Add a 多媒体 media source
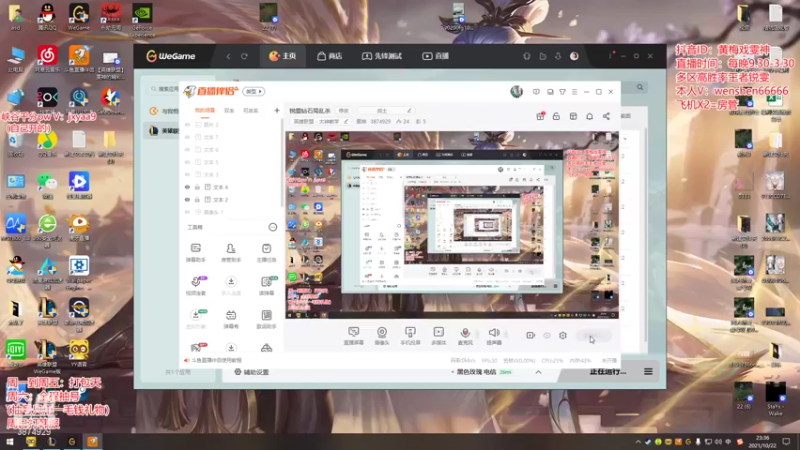The image size is (800, 450). [x=438, y=336]
